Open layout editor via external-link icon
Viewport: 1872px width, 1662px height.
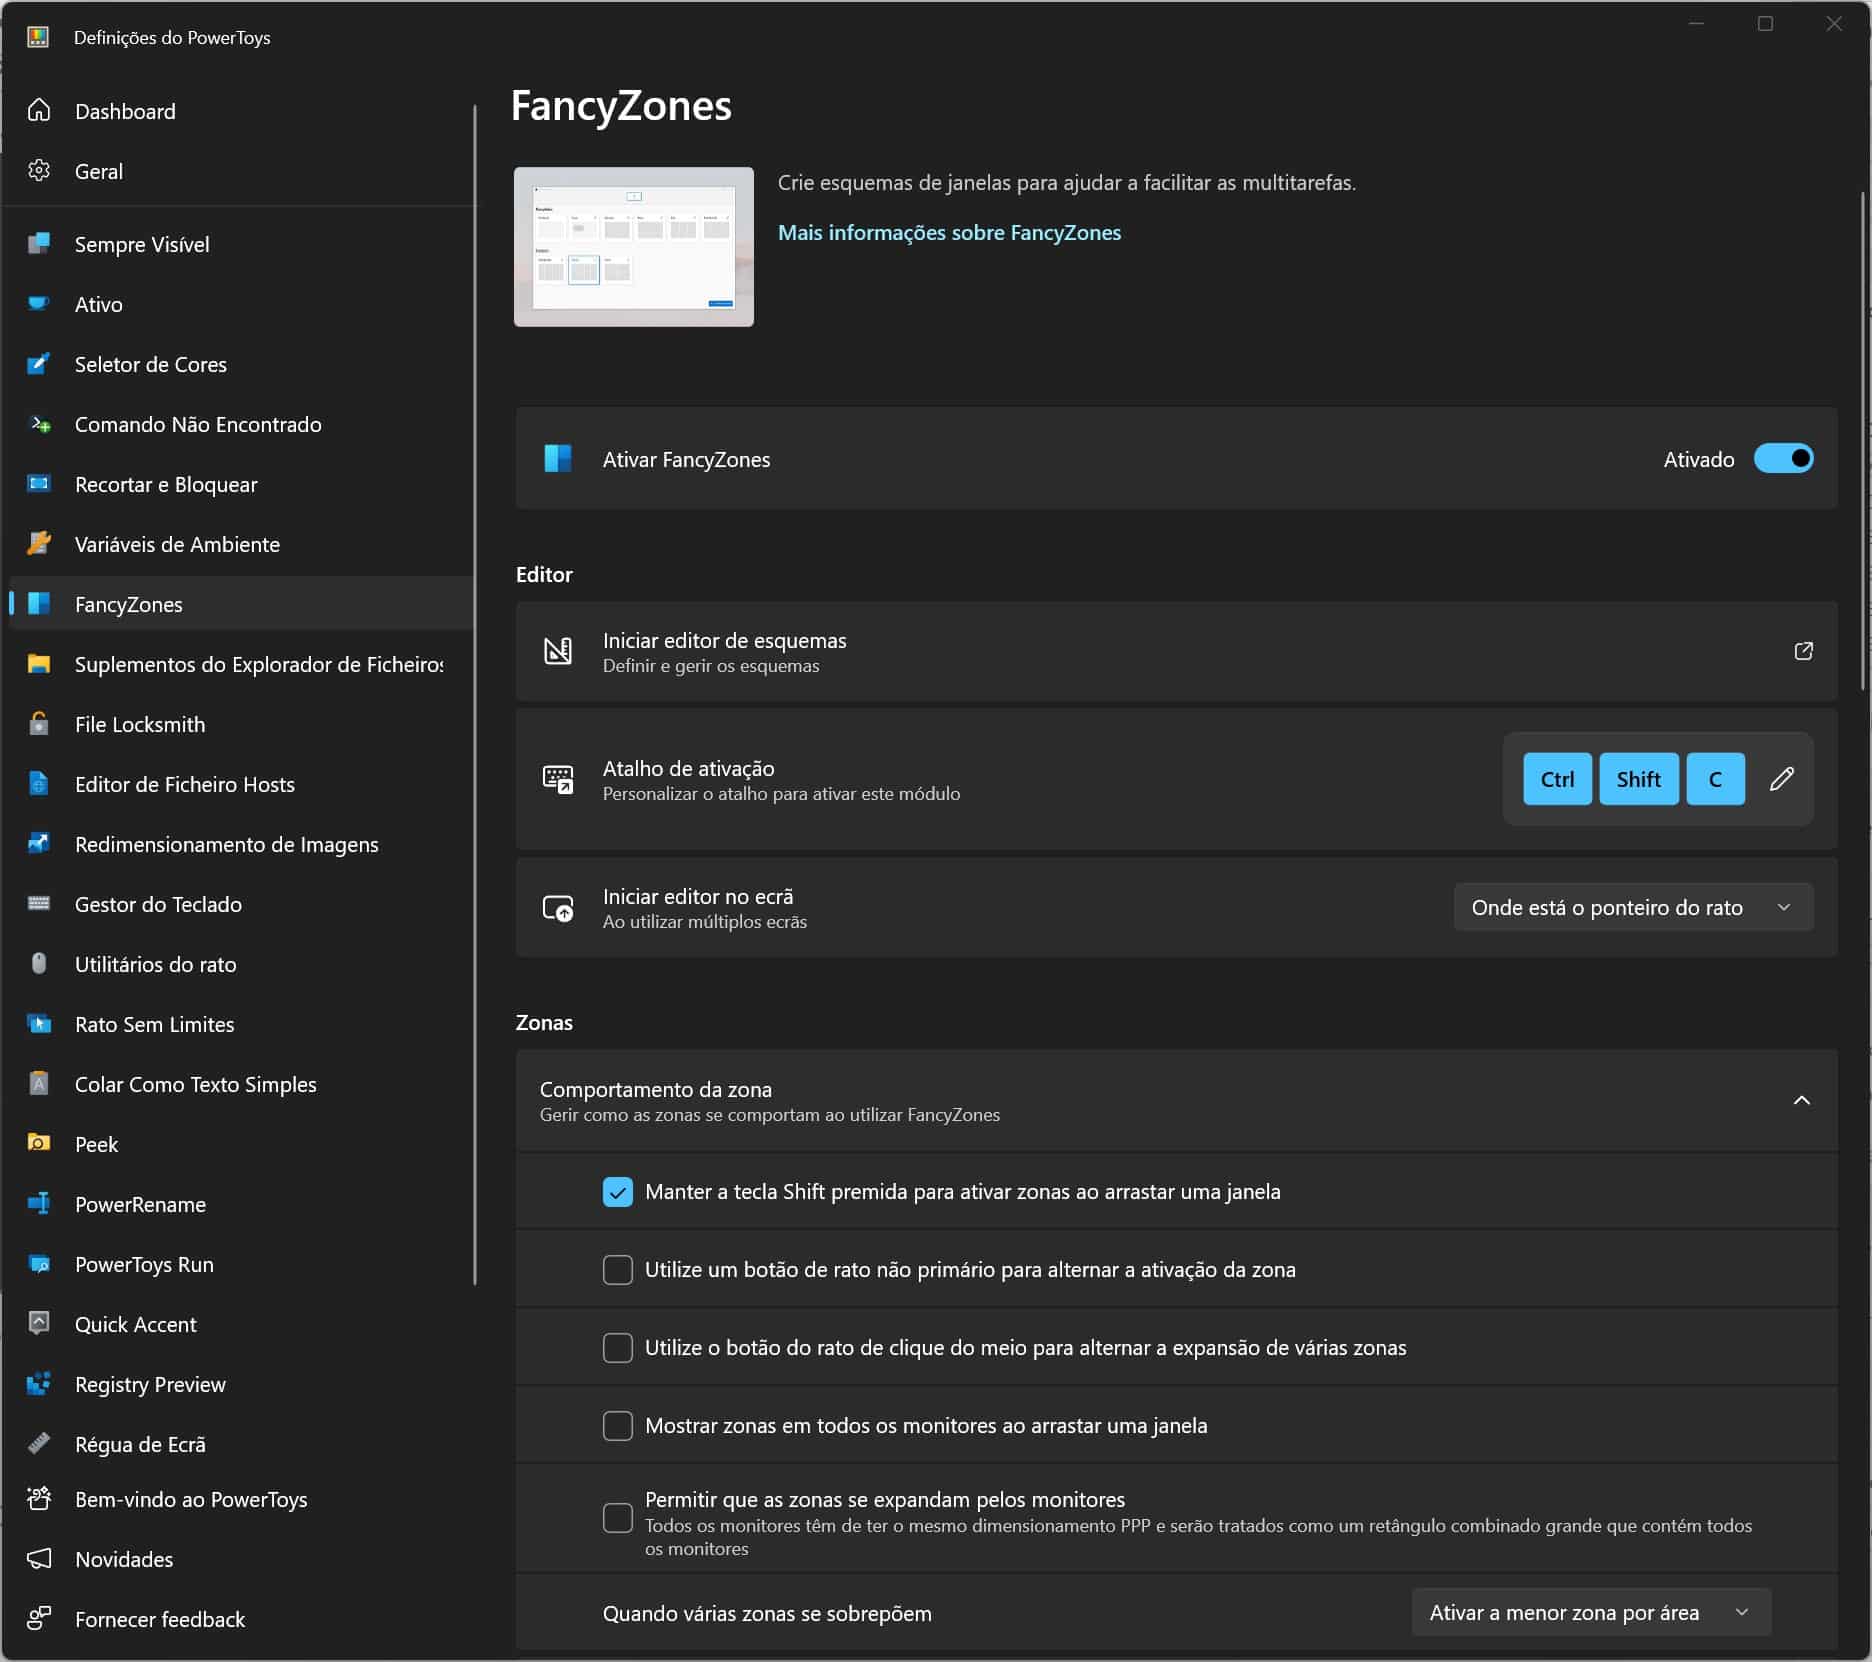1803,651
